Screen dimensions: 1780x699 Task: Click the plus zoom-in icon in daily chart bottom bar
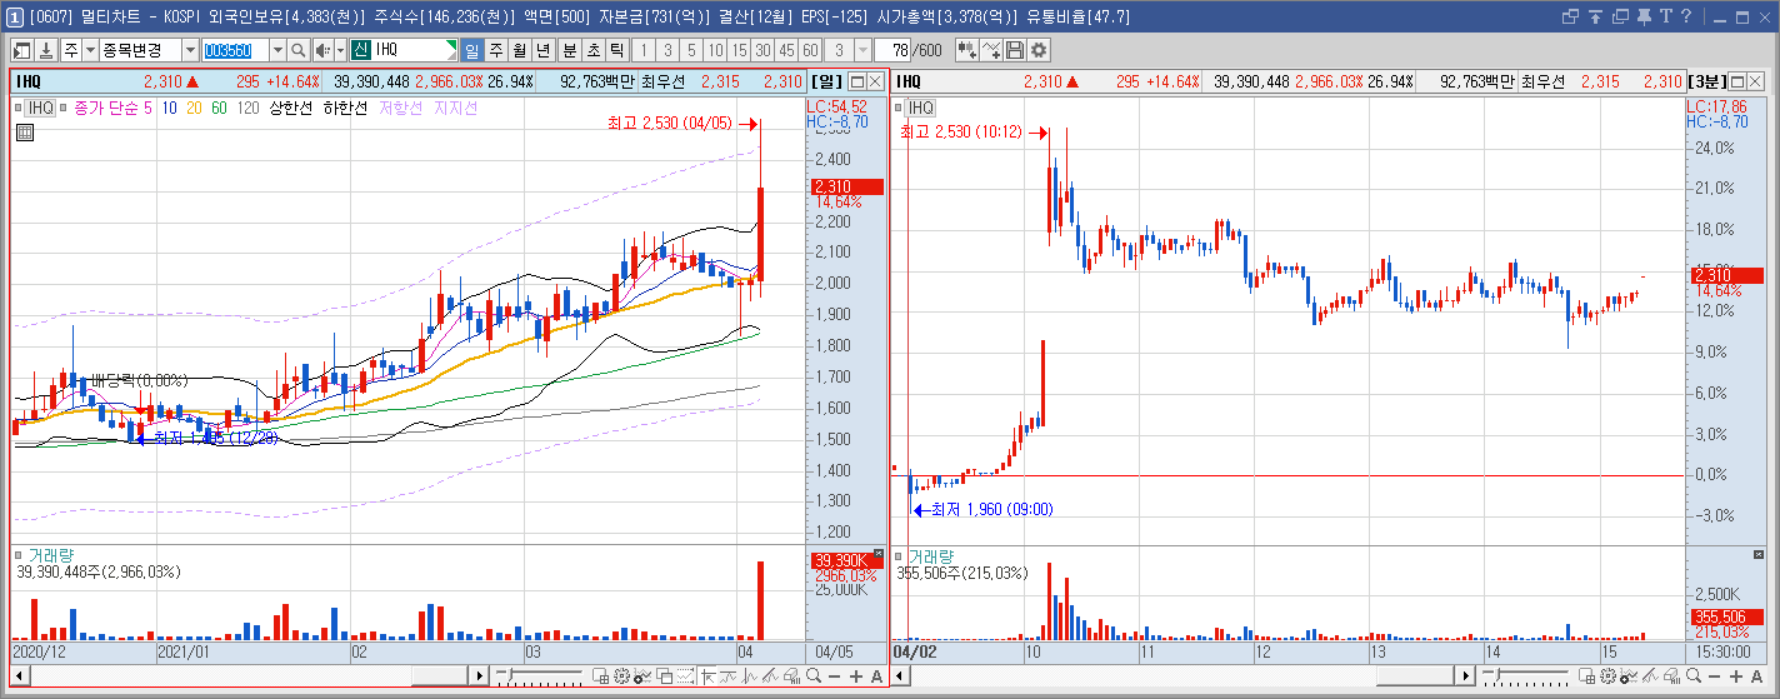pos(856,677)
